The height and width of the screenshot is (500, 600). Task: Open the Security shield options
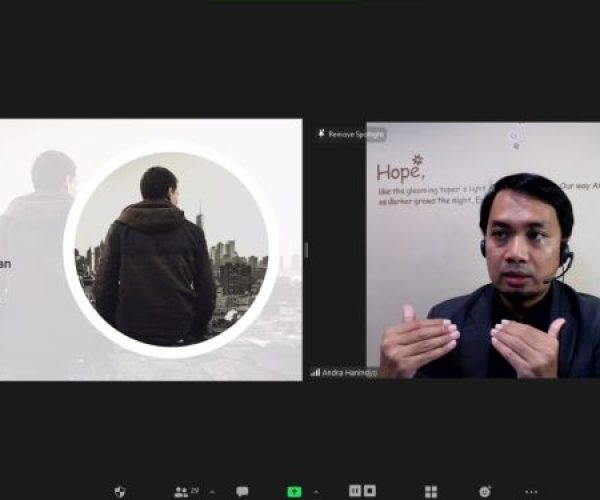click(x=120, y=491)
